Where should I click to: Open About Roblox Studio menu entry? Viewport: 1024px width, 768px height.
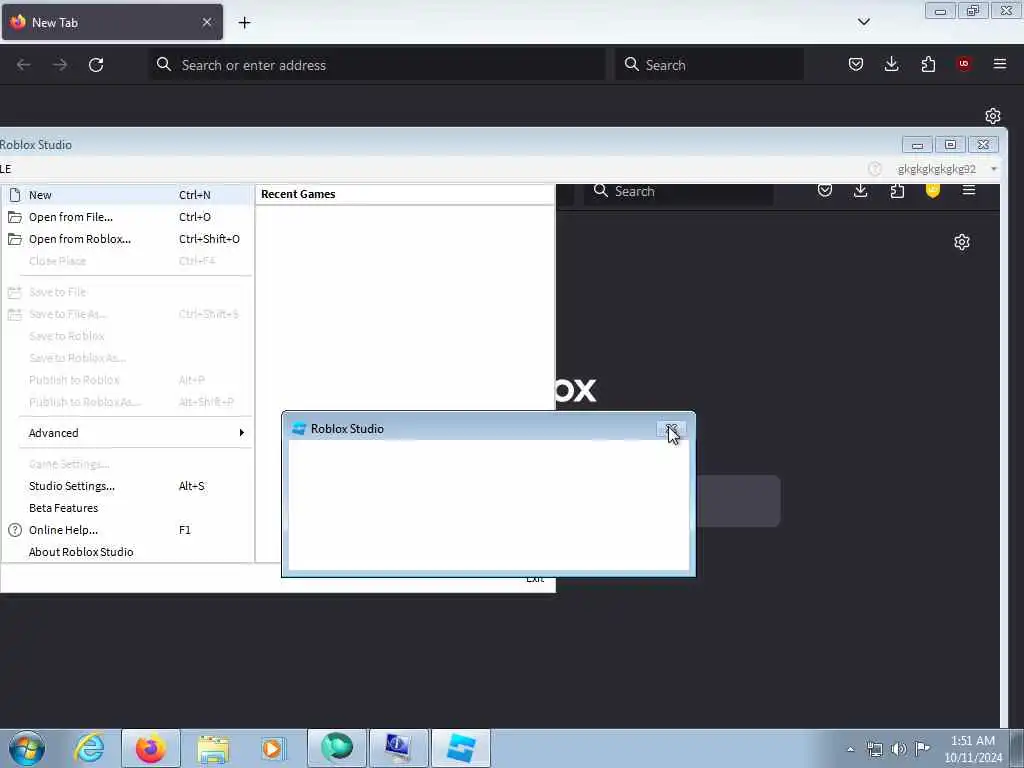127,552
